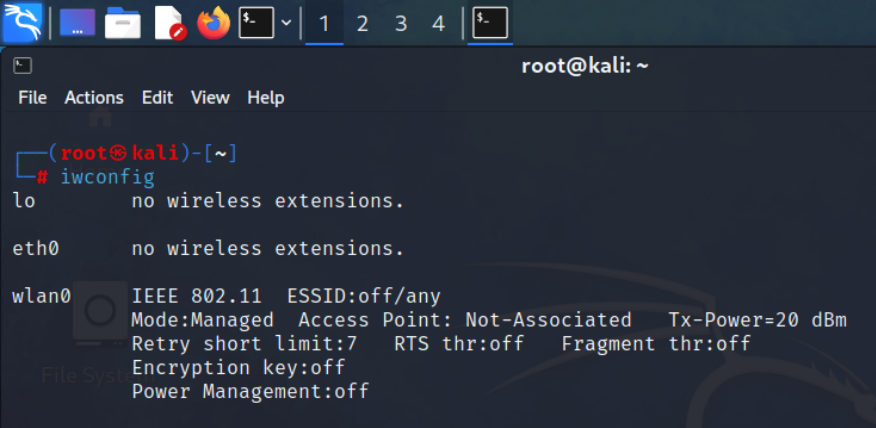The height and width of the screenshot is (428, 876).
Task: Go to workspace 3
Action: click(400, 23)
